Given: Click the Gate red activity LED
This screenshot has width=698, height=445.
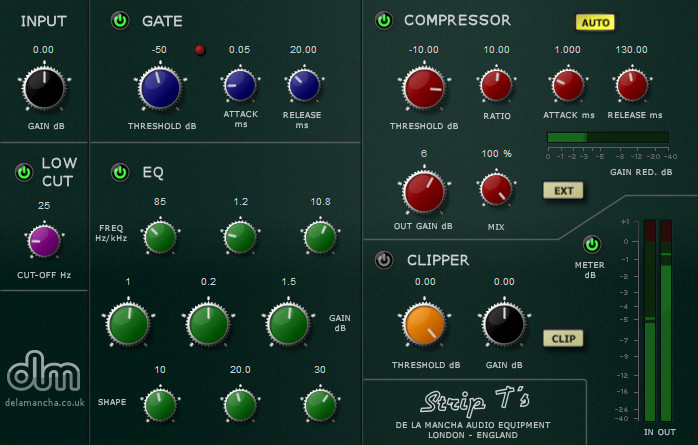Looking at the screenshot, I should 200,50.
